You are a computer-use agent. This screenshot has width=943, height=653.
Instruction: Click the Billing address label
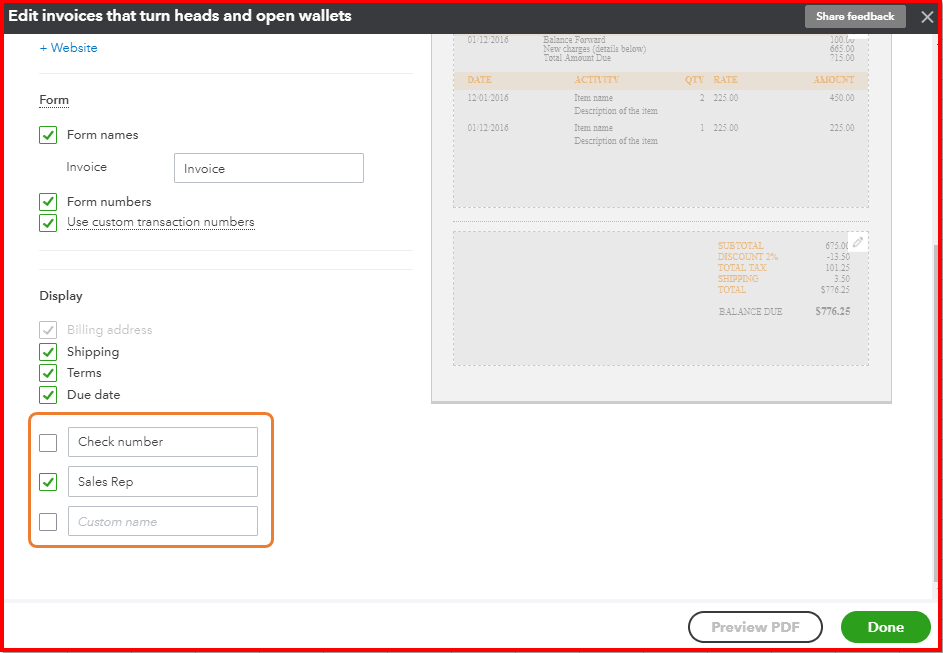click(109, 330)
